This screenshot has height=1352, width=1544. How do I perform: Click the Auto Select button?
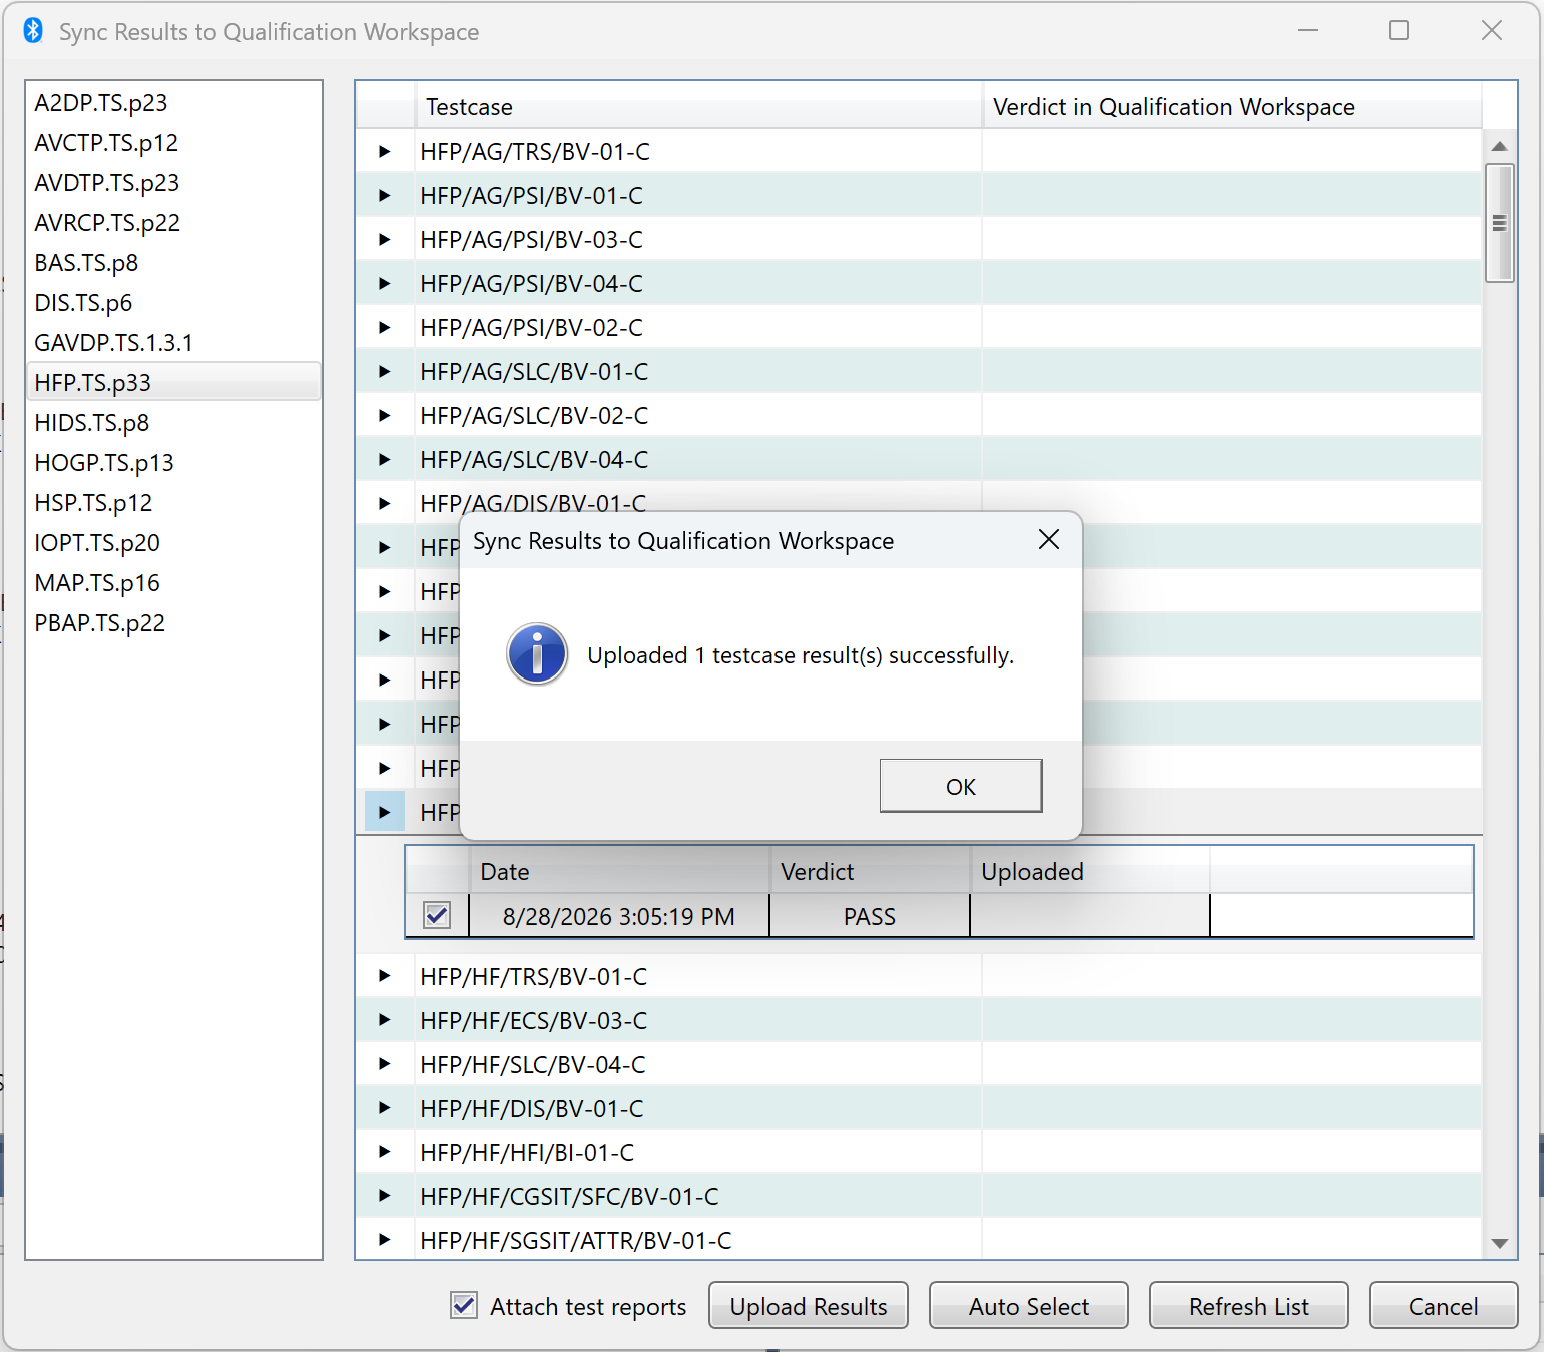point(1028,1306)
